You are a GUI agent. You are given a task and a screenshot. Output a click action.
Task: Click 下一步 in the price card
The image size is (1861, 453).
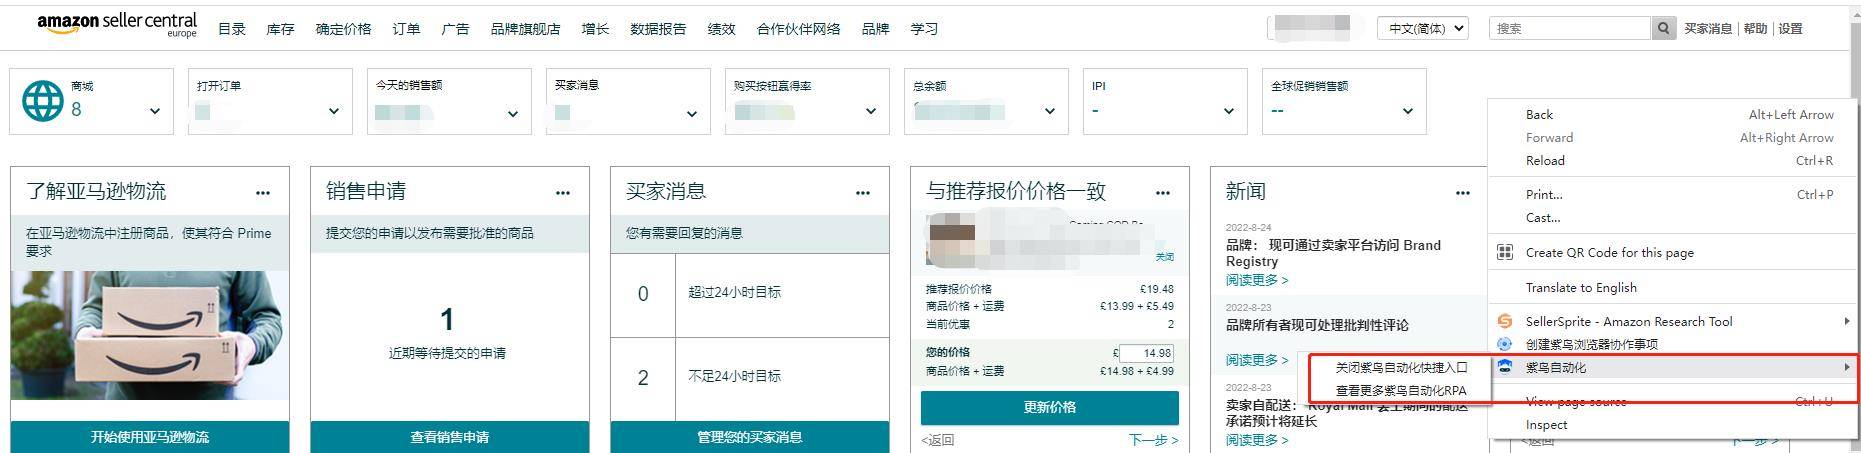[1153, 440]
